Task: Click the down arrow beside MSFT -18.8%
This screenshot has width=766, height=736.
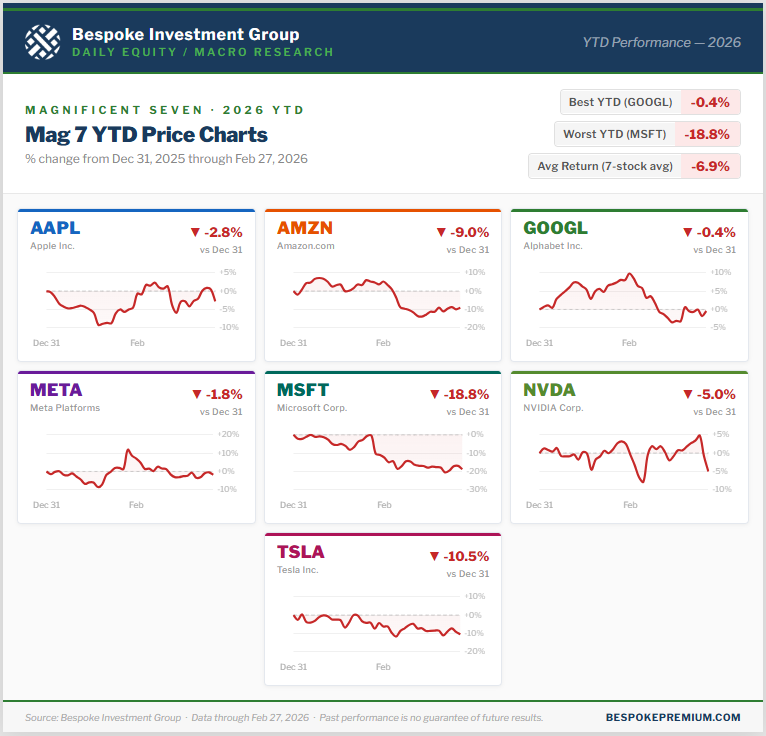Action: click(x=434, y=394)
